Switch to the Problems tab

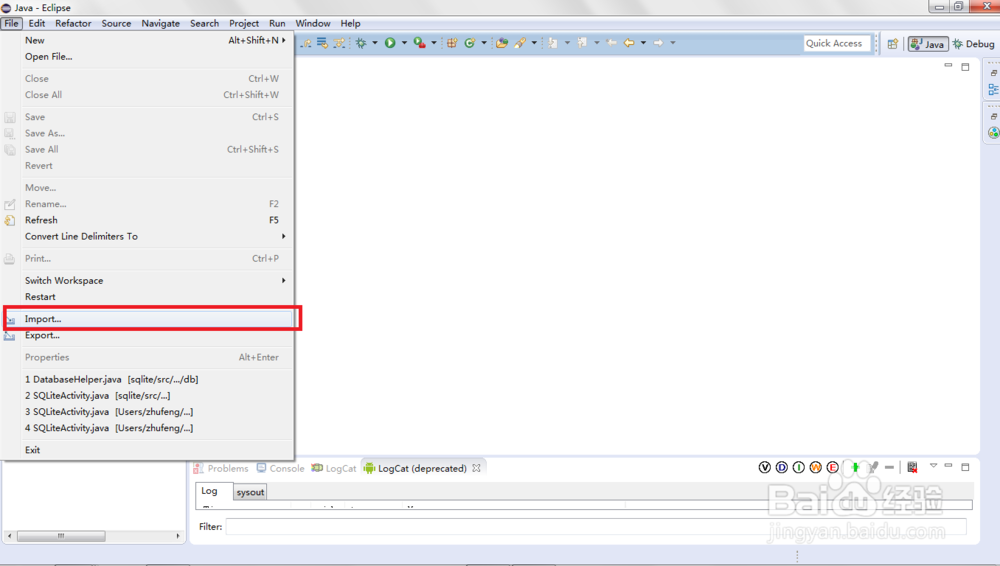coord(221,468)
